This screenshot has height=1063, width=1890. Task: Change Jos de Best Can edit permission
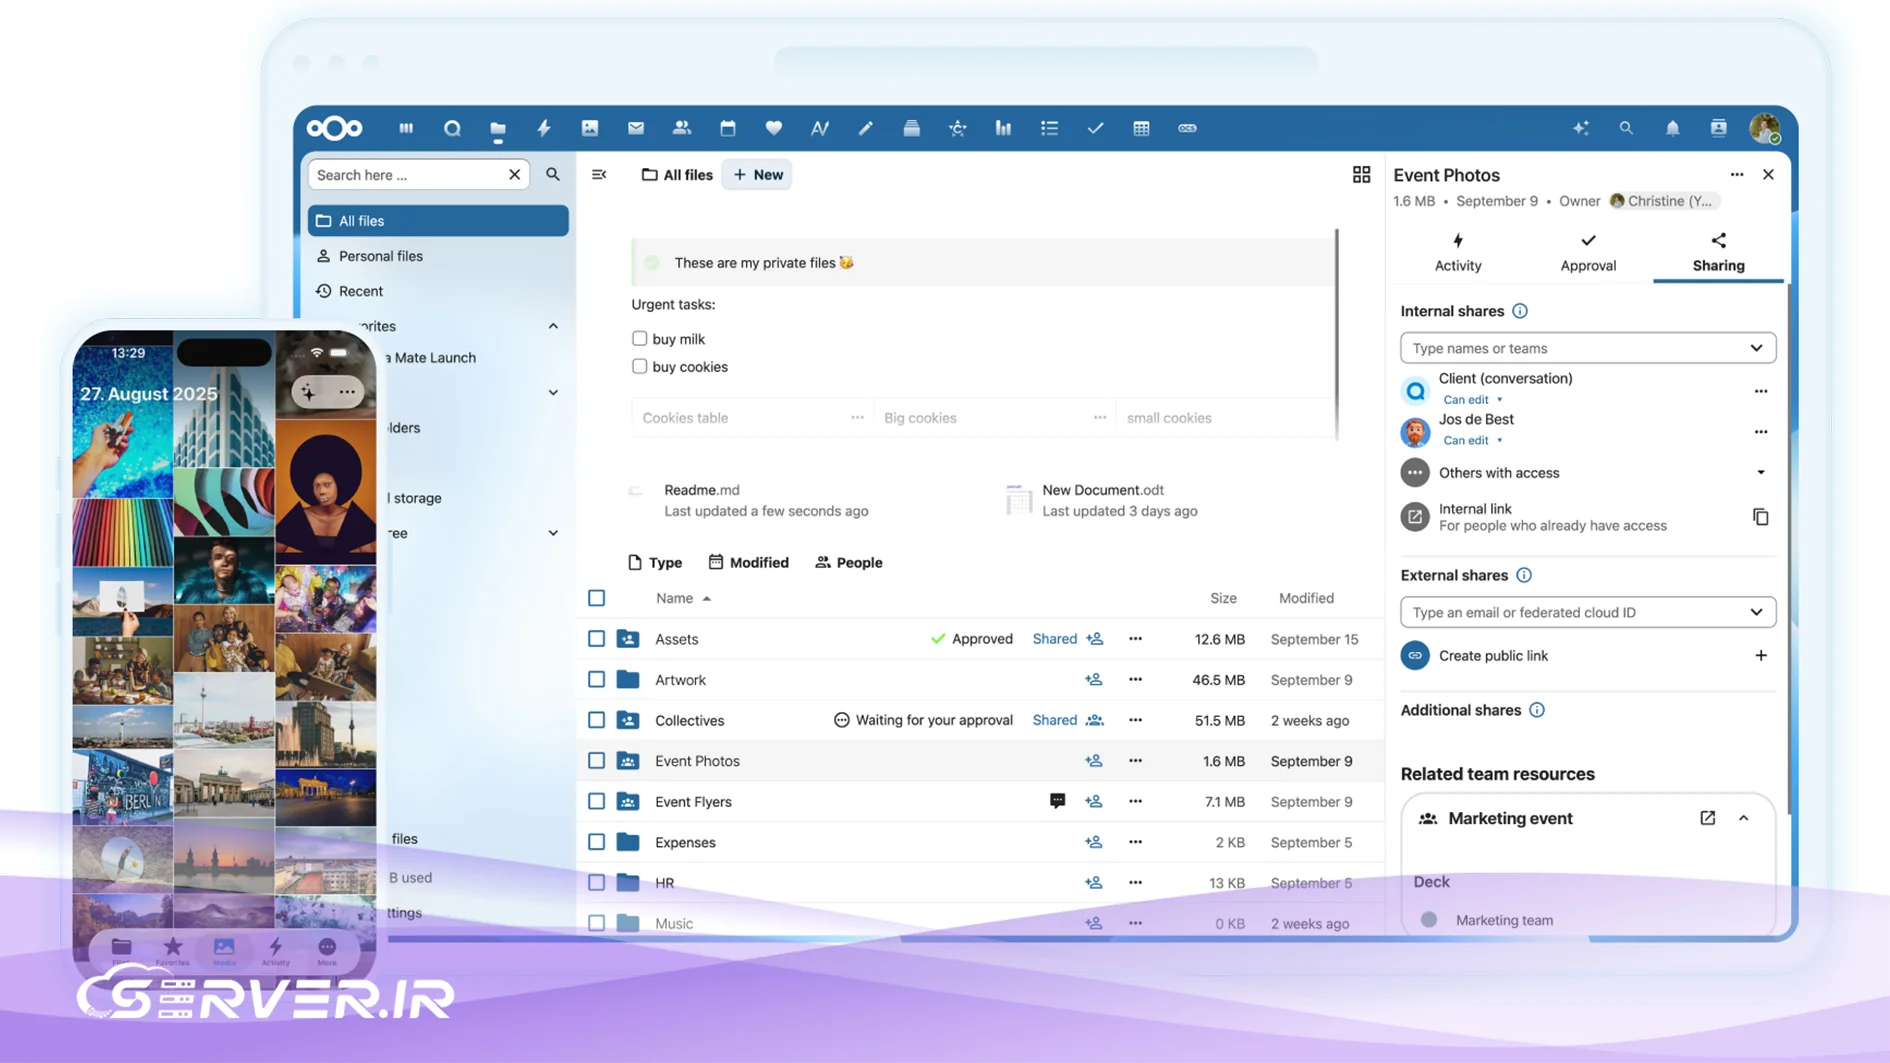pyautogui.click(x=1472, y=440)
